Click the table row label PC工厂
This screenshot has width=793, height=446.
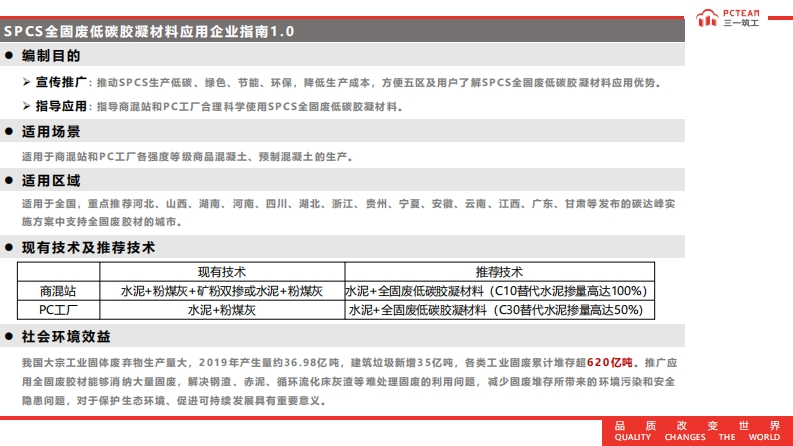(58, 310)
